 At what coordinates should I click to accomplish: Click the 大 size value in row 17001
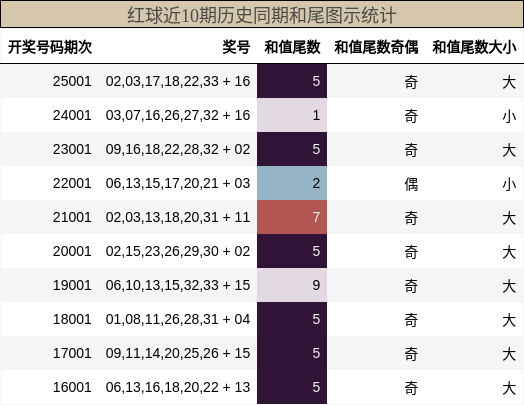(x=509, y=354)
